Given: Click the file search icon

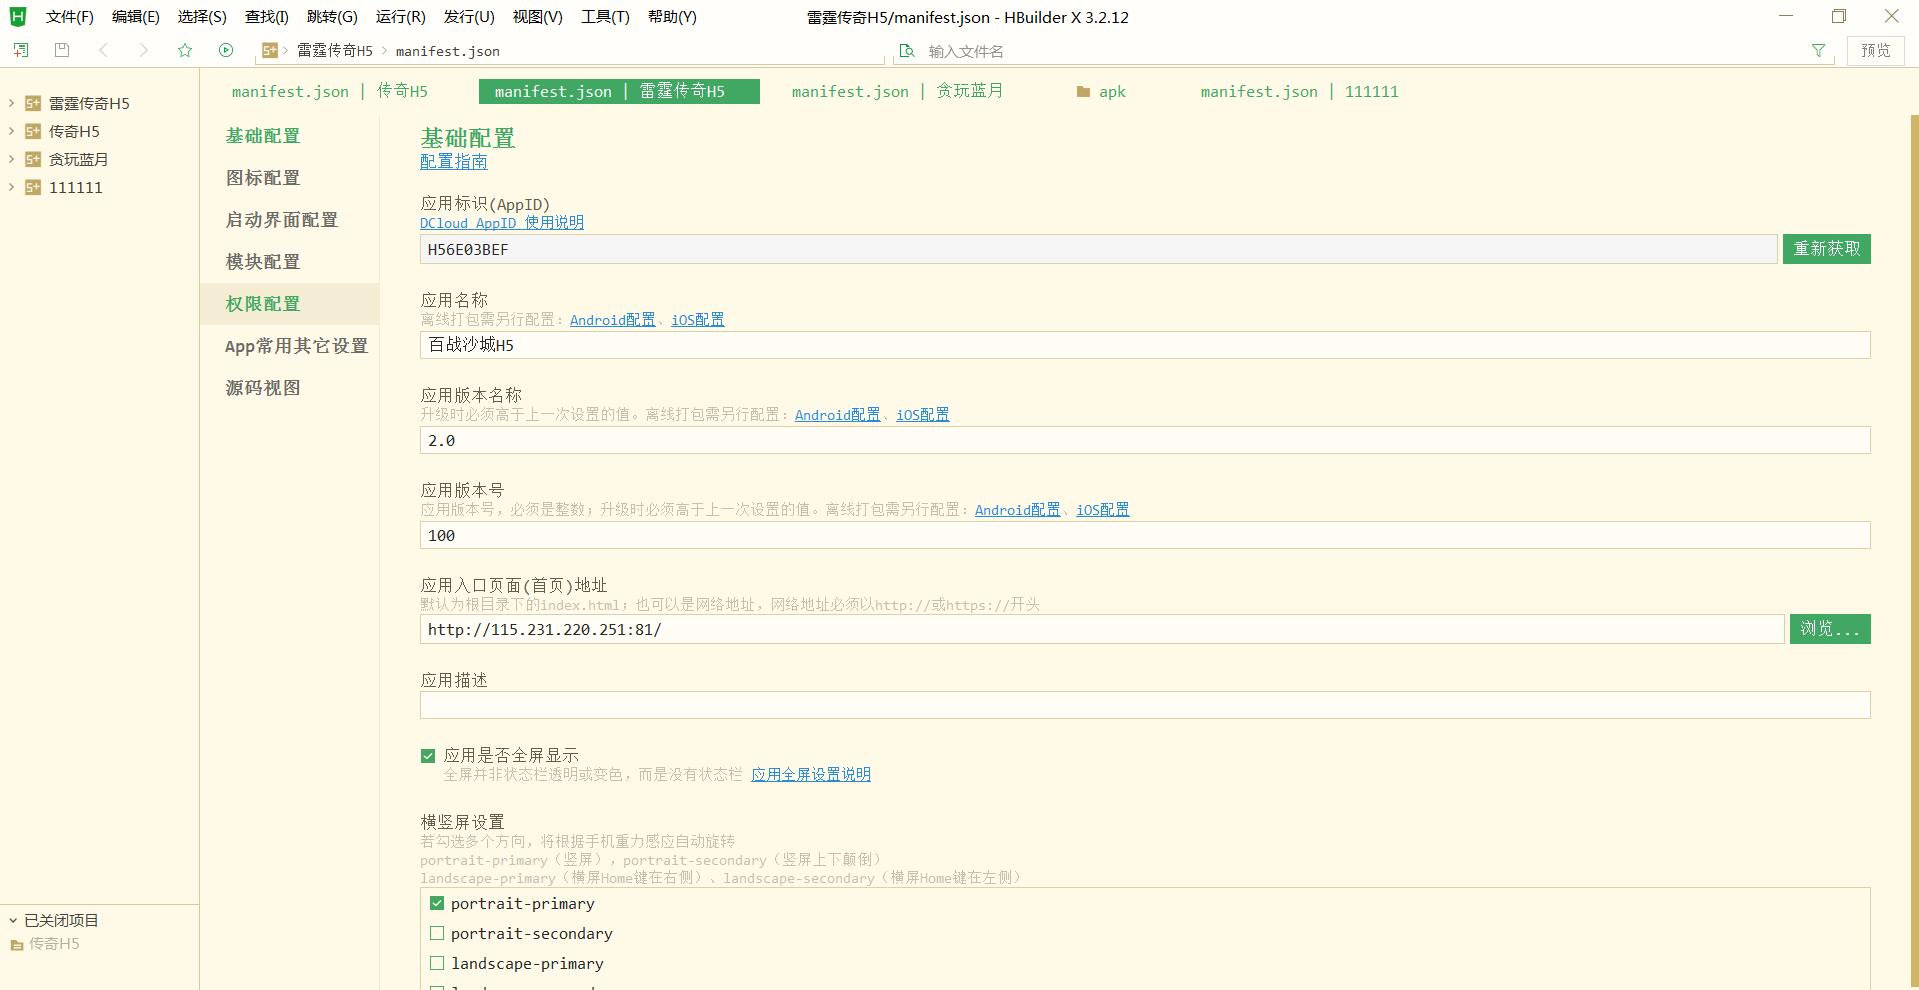Looking at the screenshot, I should [x=907, y=50].
